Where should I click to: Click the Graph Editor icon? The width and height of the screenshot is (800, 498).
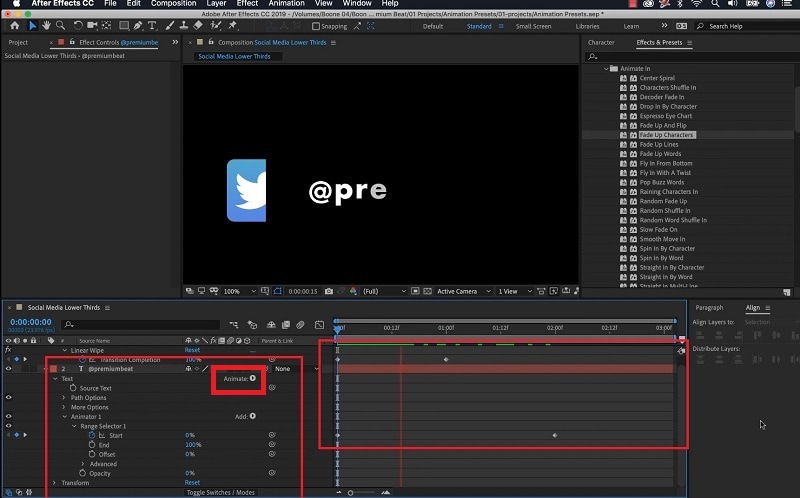point(319,325)
